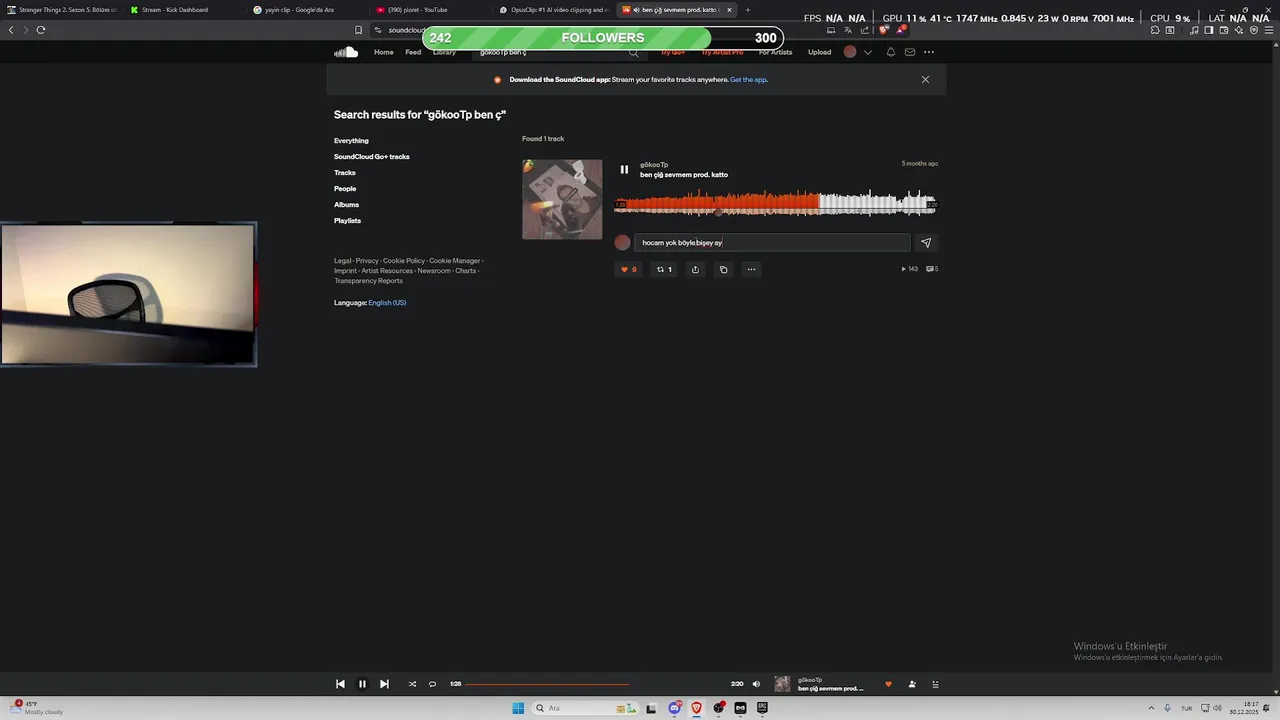
Task: Open the Upload page
Action: pos(819,52)
